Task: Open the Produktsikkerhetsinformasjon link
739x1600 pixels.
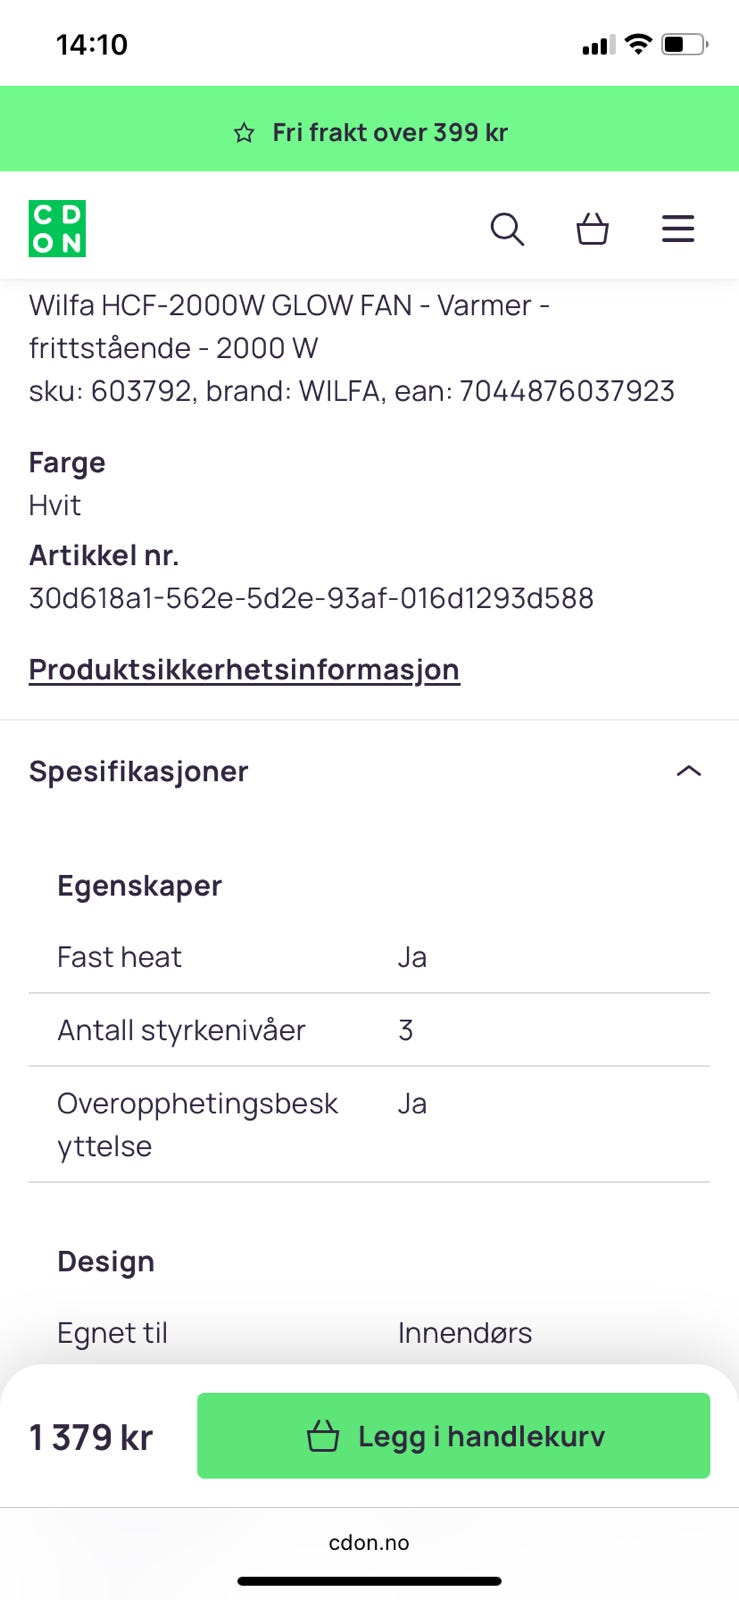Action: pyautogui.click(x=244, y=669)
